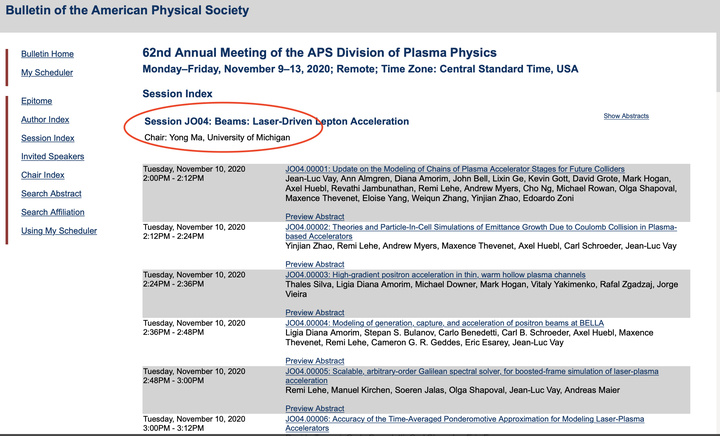Open Using My Scheduler help link
The image size is (720, 436).
tap(59, 231)
